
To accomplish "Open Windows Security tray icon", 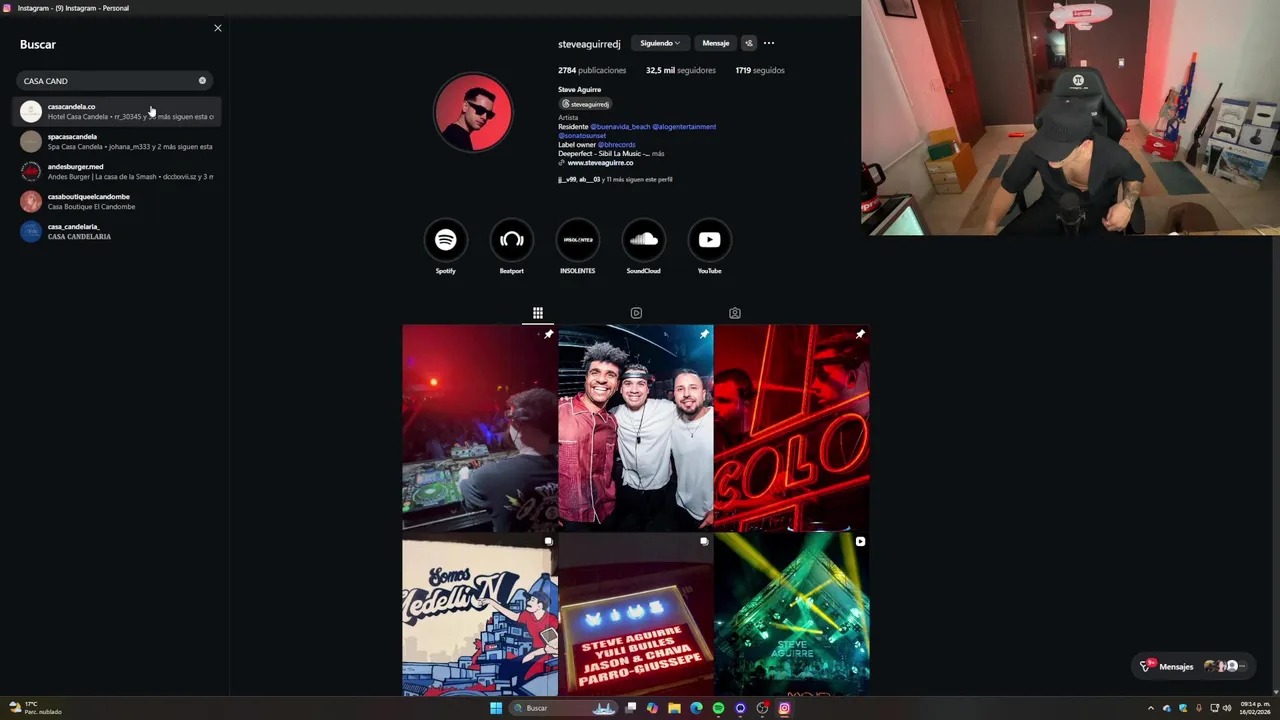I will pos(1183,708).
